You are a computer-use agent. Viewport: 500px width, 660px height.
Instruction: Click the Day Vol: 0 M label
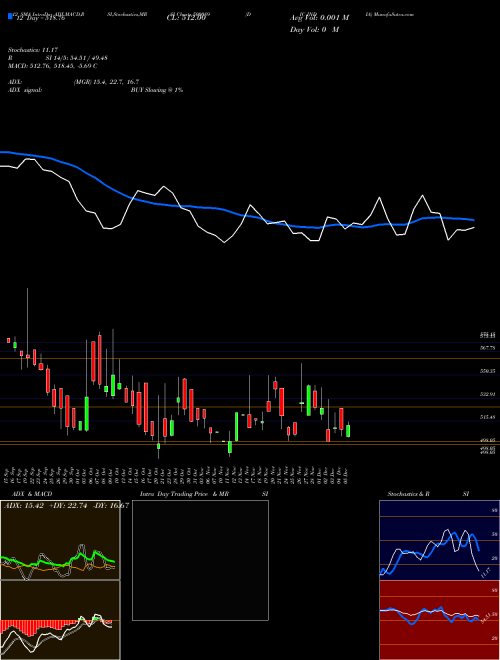(314, 29)
